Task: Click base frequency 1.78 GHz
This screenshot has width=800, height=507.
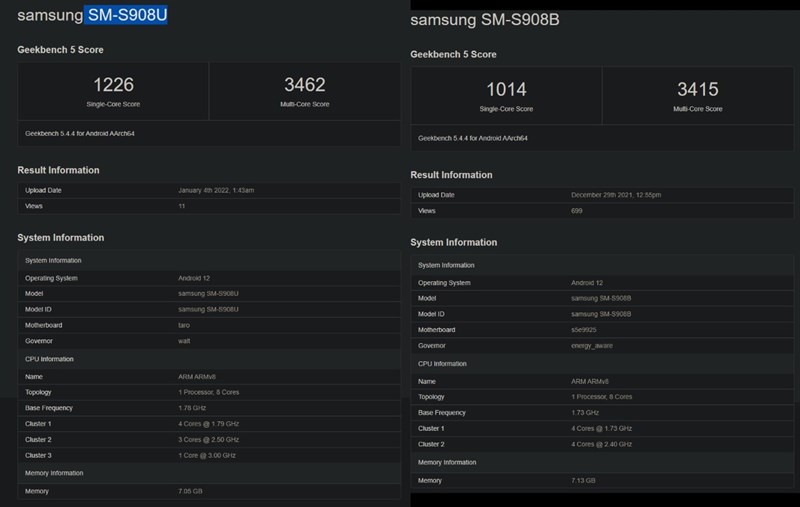Action: coord(192,408)
